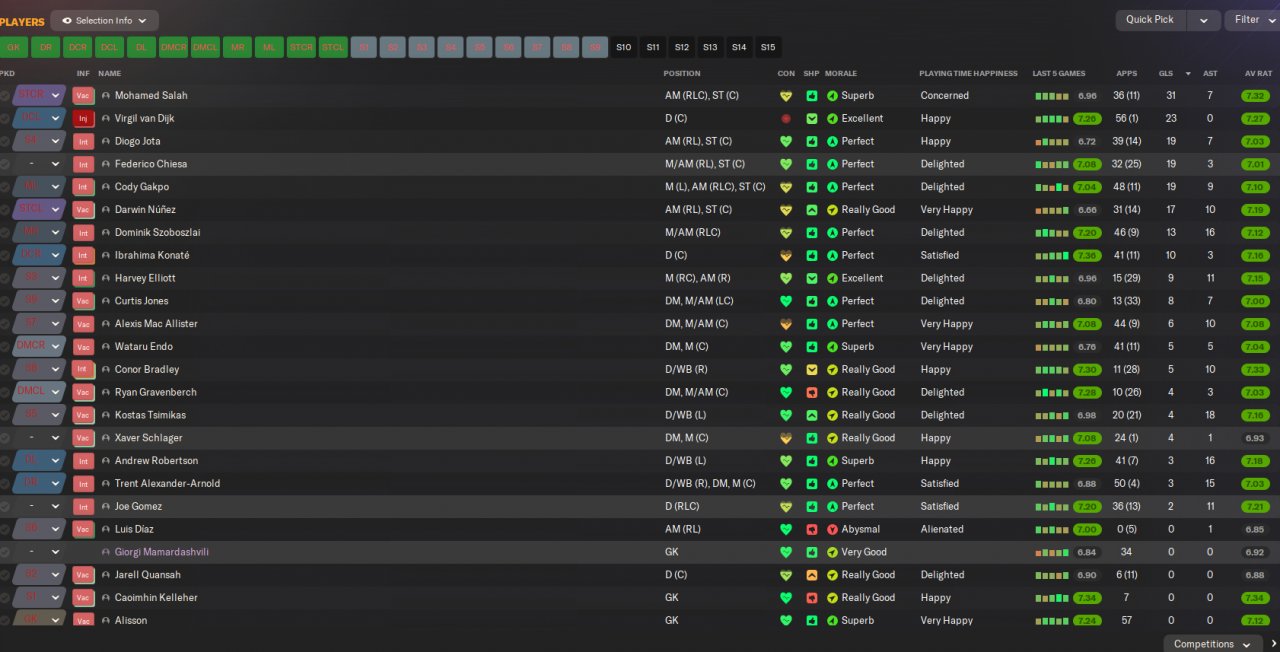The height and width of the screenshot is (652, 1280).
Task: Open Mohamed Salah's player name link
Action: click(151, 96)
